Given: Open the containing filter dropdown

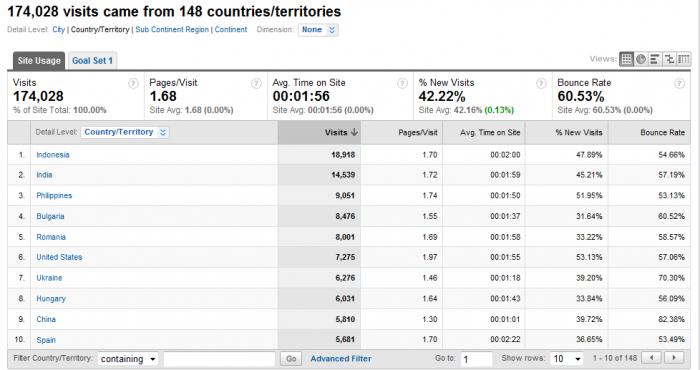Looking at the screenshot, I should [128, 359].
